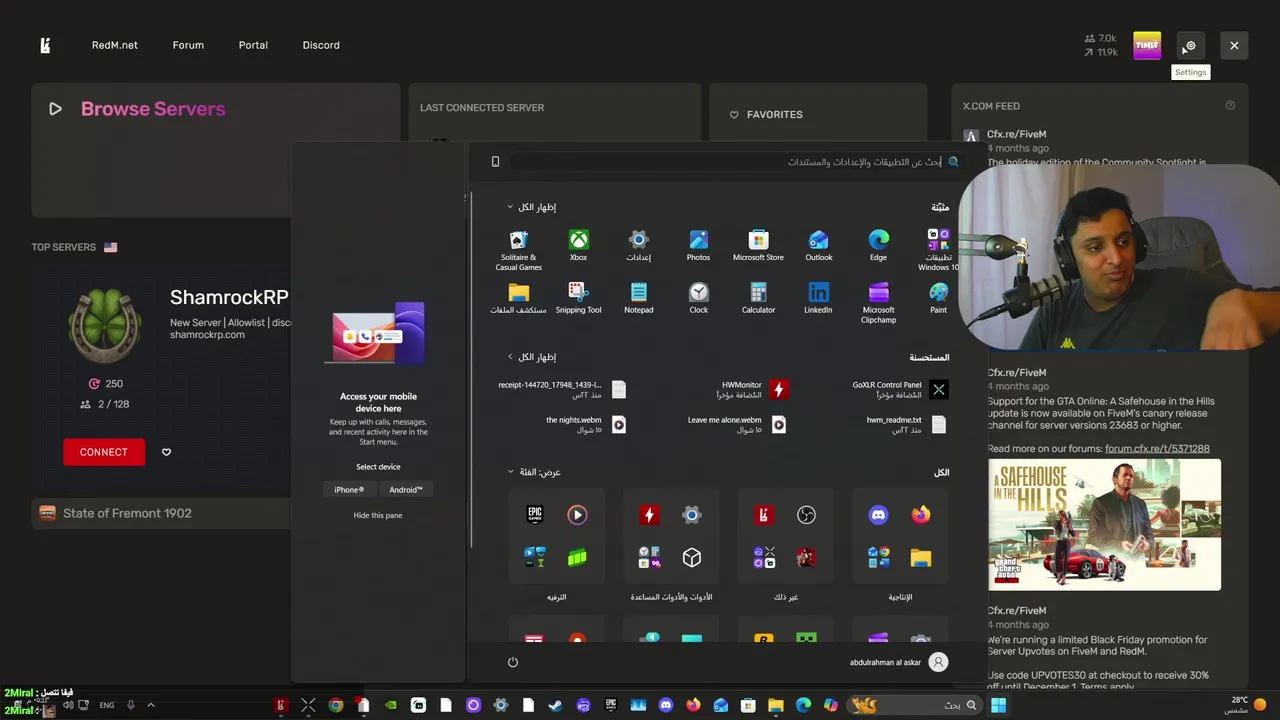Click ENG language indicator in tray

pos(106,705)
